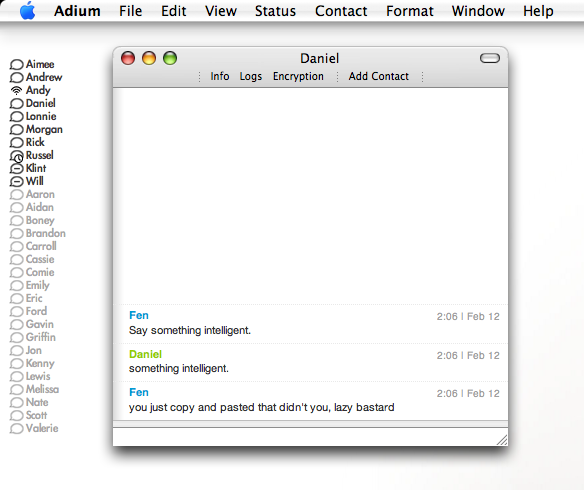Viewport: 584px width, 490px height.
Task: Click the message input field
Action: 310,436
